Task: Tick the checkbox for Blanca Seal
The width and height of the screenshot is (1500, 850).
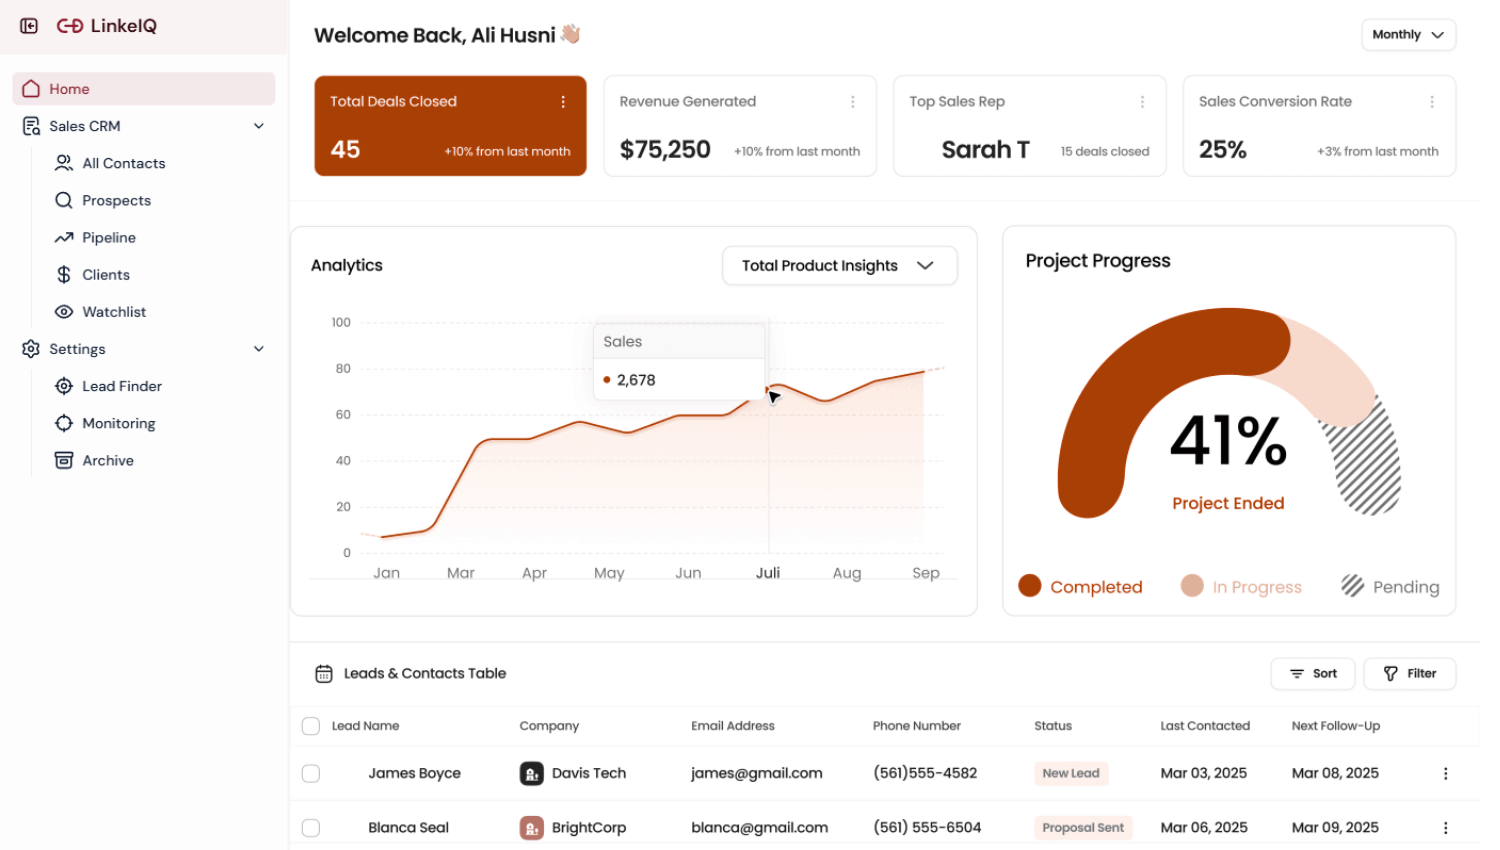Action: pyautogui.click(x=311, y=828)
